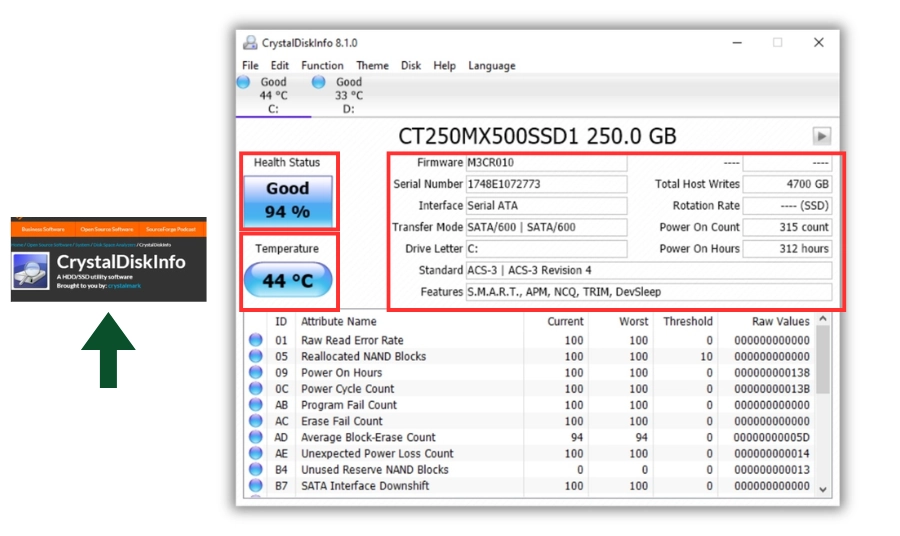Open the Language menu

point(491,65)
